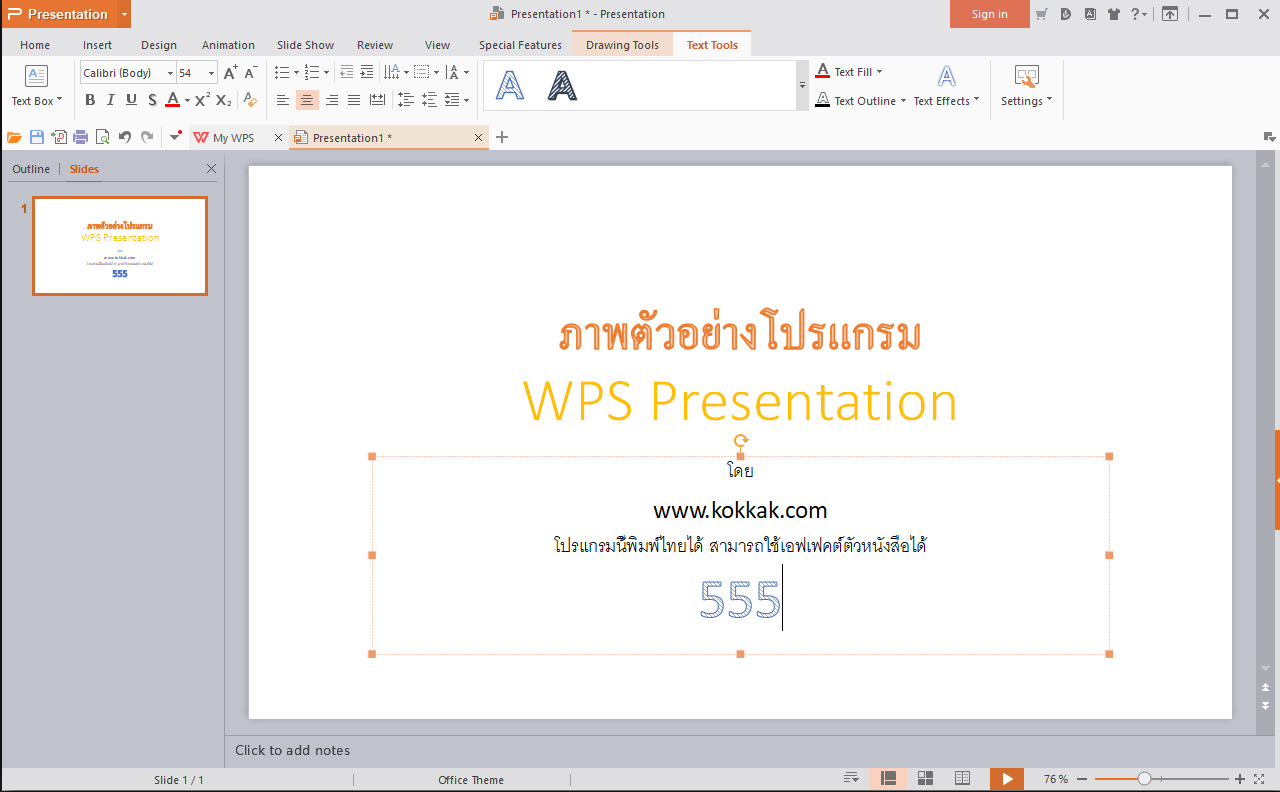Screen dimensions: 1280x792
Task: Open the Insert ribbon tab
Action: pyautogui.click(x=98, y=45)
